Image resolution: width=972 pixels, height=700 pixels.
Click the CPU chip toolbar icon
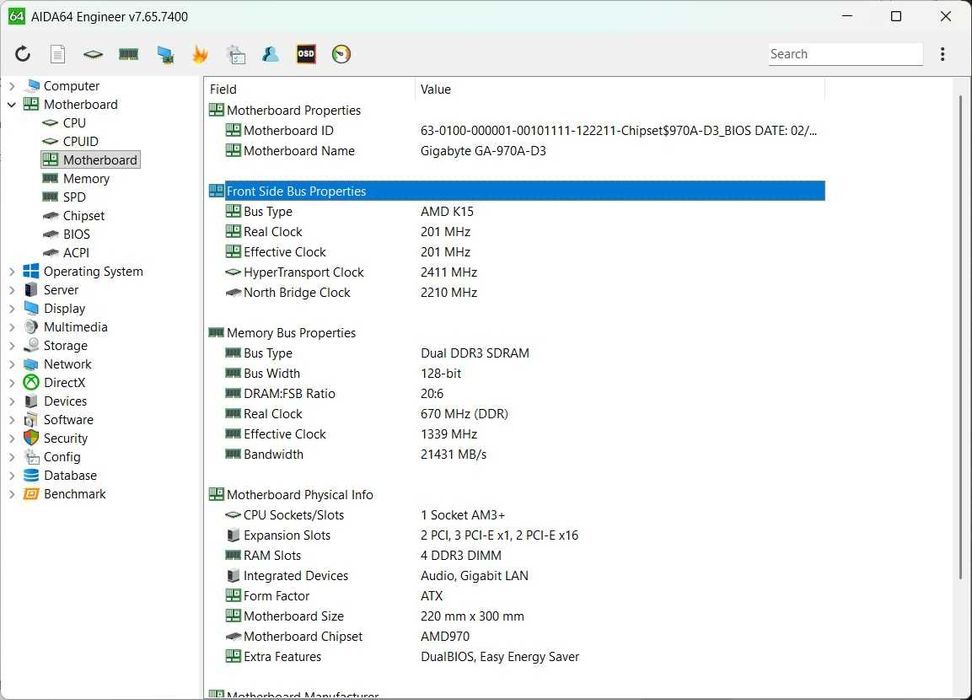pos(93,54)
